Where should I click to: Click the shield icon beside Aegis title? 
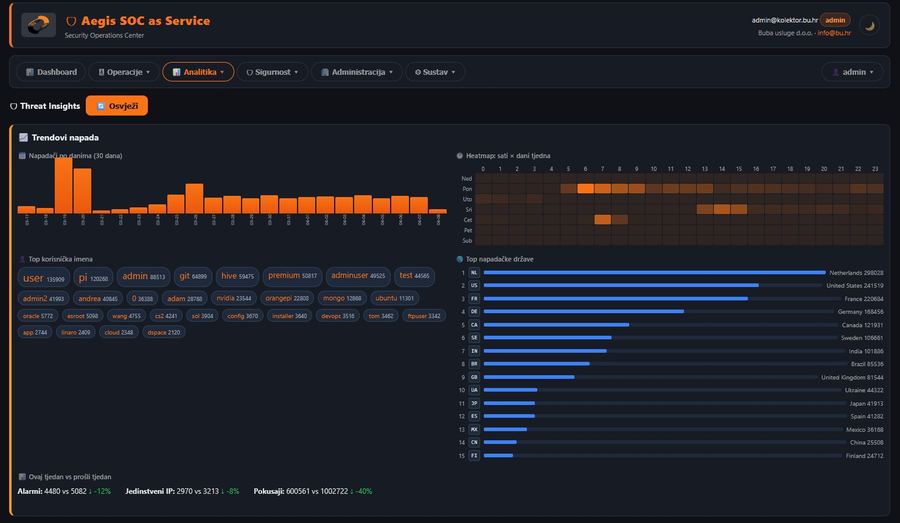click(x=71, y=21)
